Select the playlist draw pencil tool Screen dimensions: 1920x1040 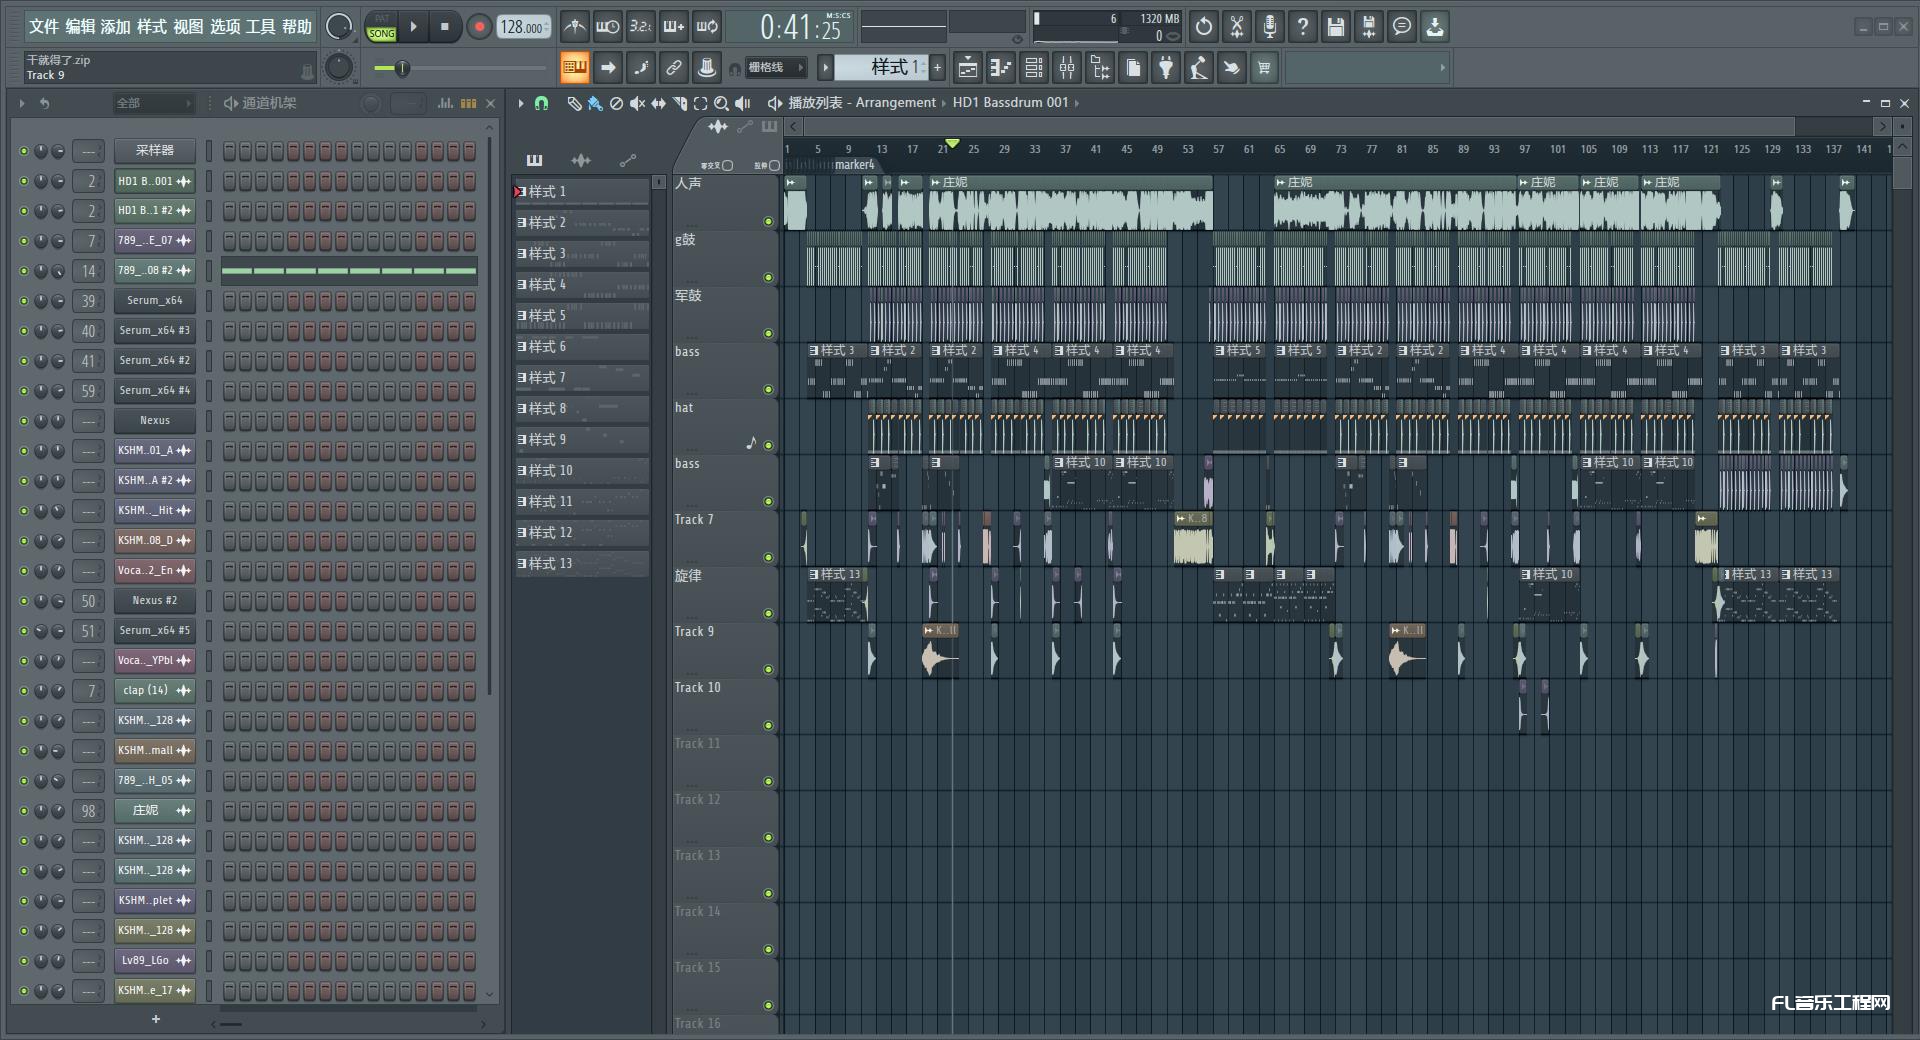pos(574,103)
